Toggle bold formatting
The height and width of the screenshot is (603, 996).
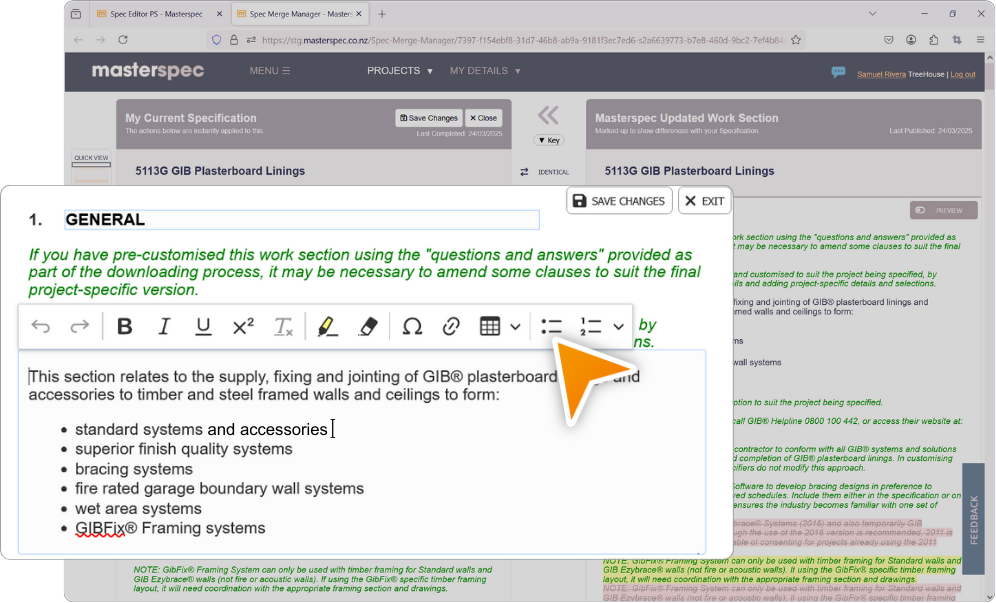tap(124, 327)
